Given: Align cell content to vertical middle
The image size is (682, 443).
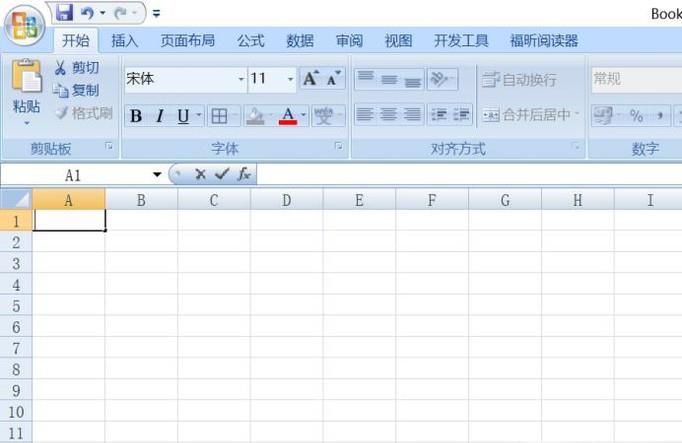Looking at the screenshot, I should click(x=389, y=79).
